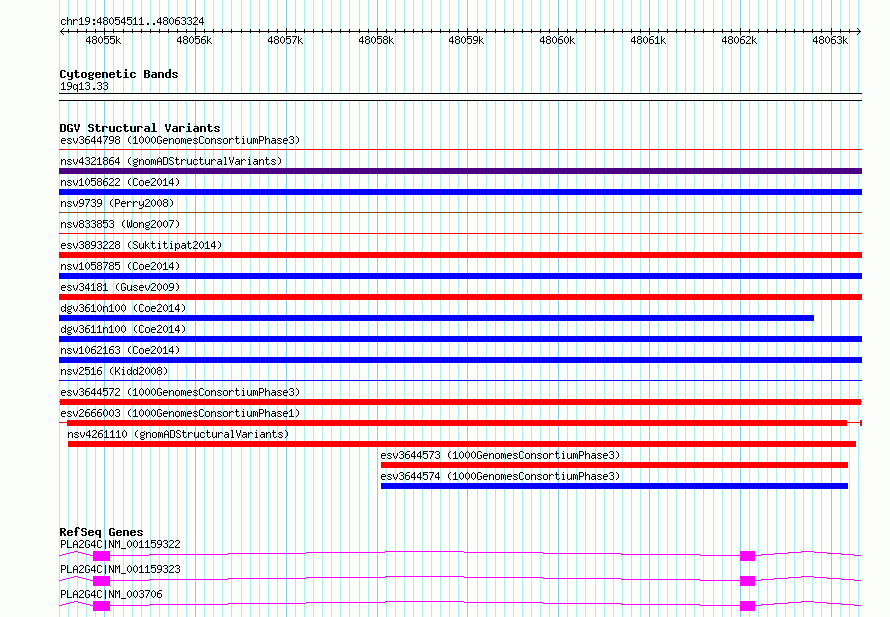Select the dgv3611n100 (Coe2014) label

(123, 329)
